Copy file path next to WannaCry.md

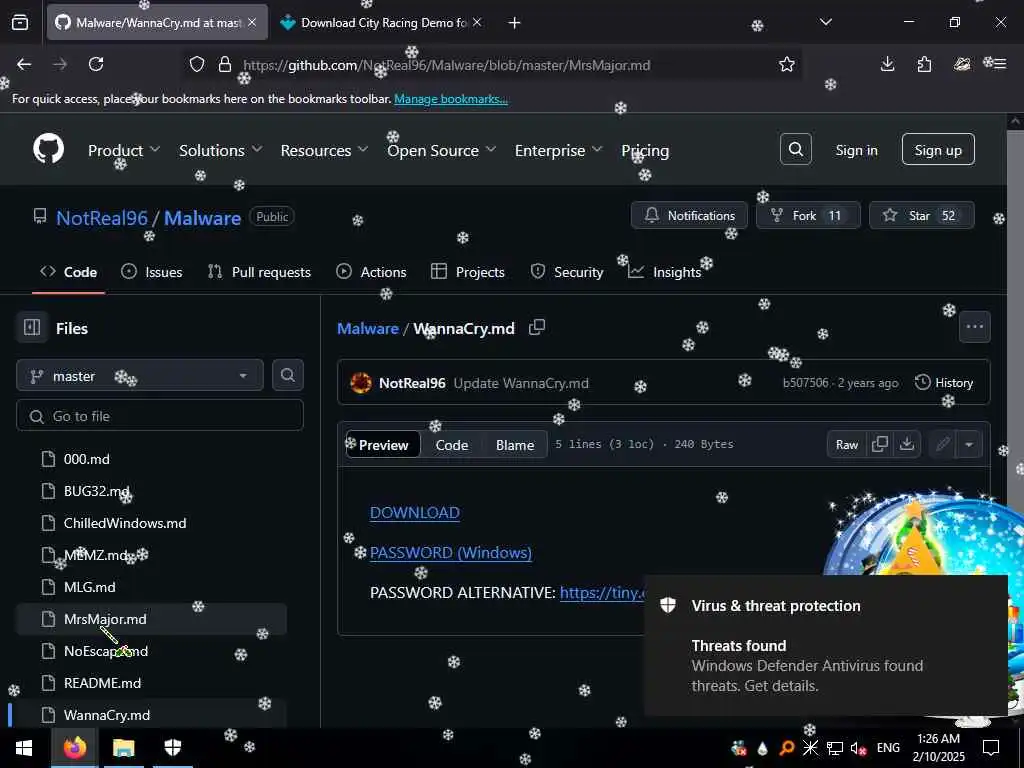[537, 328]
